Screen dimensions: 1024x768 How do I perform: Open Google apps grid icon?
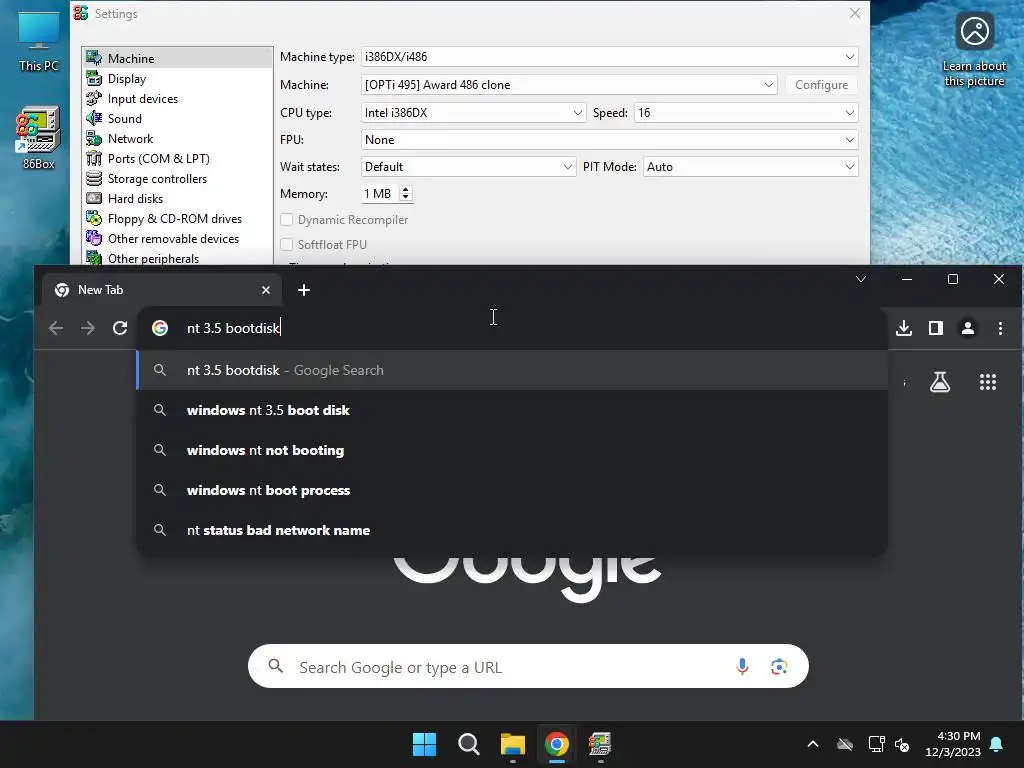click(x=988, y=382)
